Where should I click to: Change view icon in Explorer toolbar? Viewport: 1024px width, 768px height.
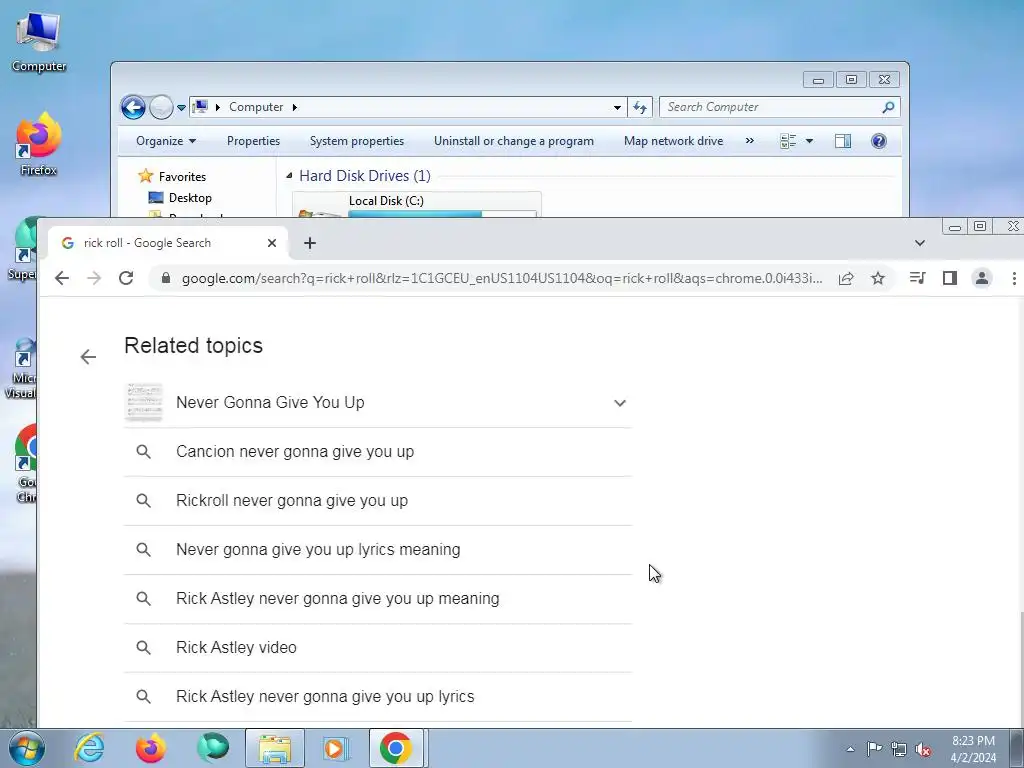pyautogui.click(x=788, y=141)
